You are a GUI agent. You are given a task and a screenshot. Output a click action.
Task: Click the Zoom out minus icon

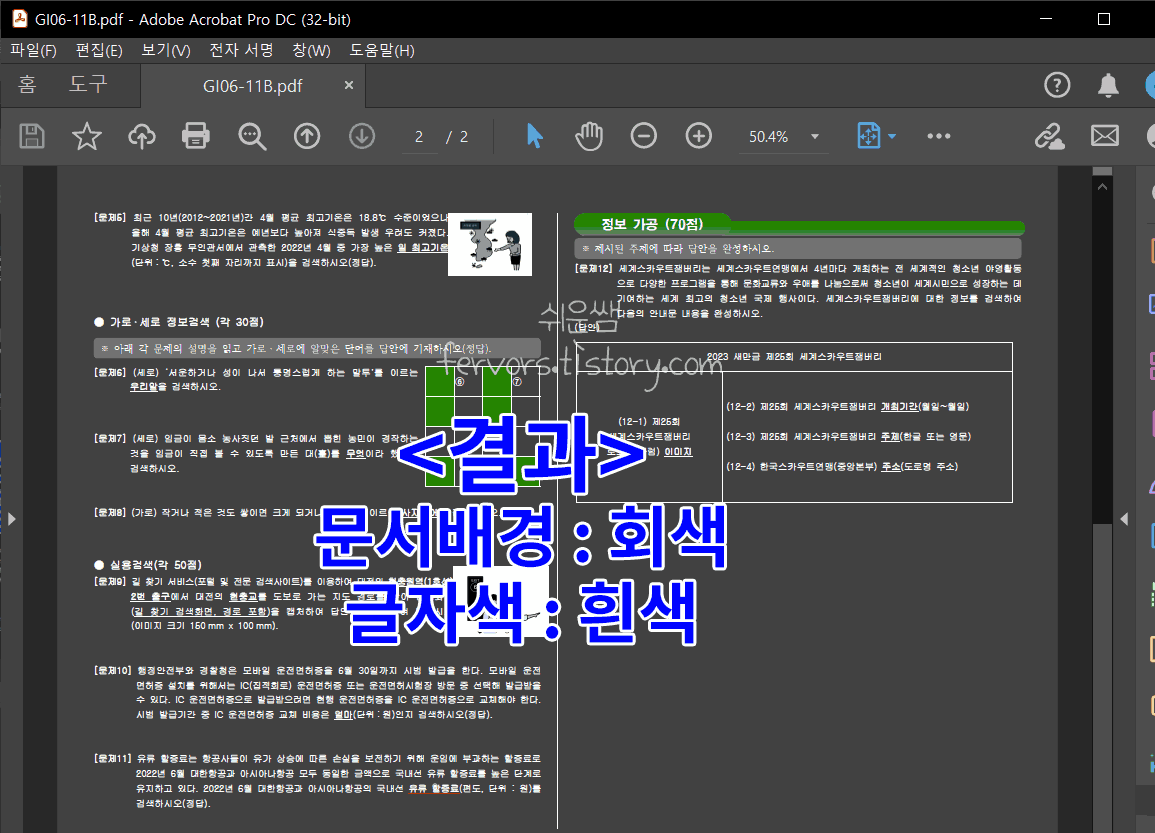click(644, 136)
